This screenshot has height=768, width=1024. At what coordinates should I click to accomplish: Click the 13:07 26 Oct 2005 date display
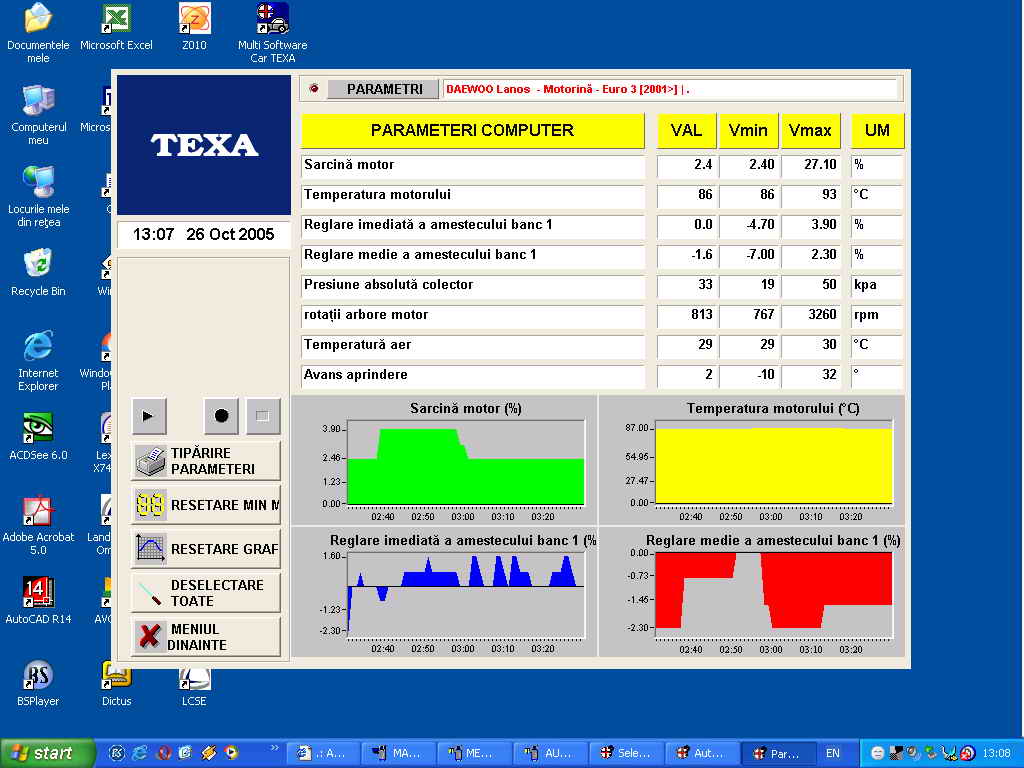coord(204,234)
